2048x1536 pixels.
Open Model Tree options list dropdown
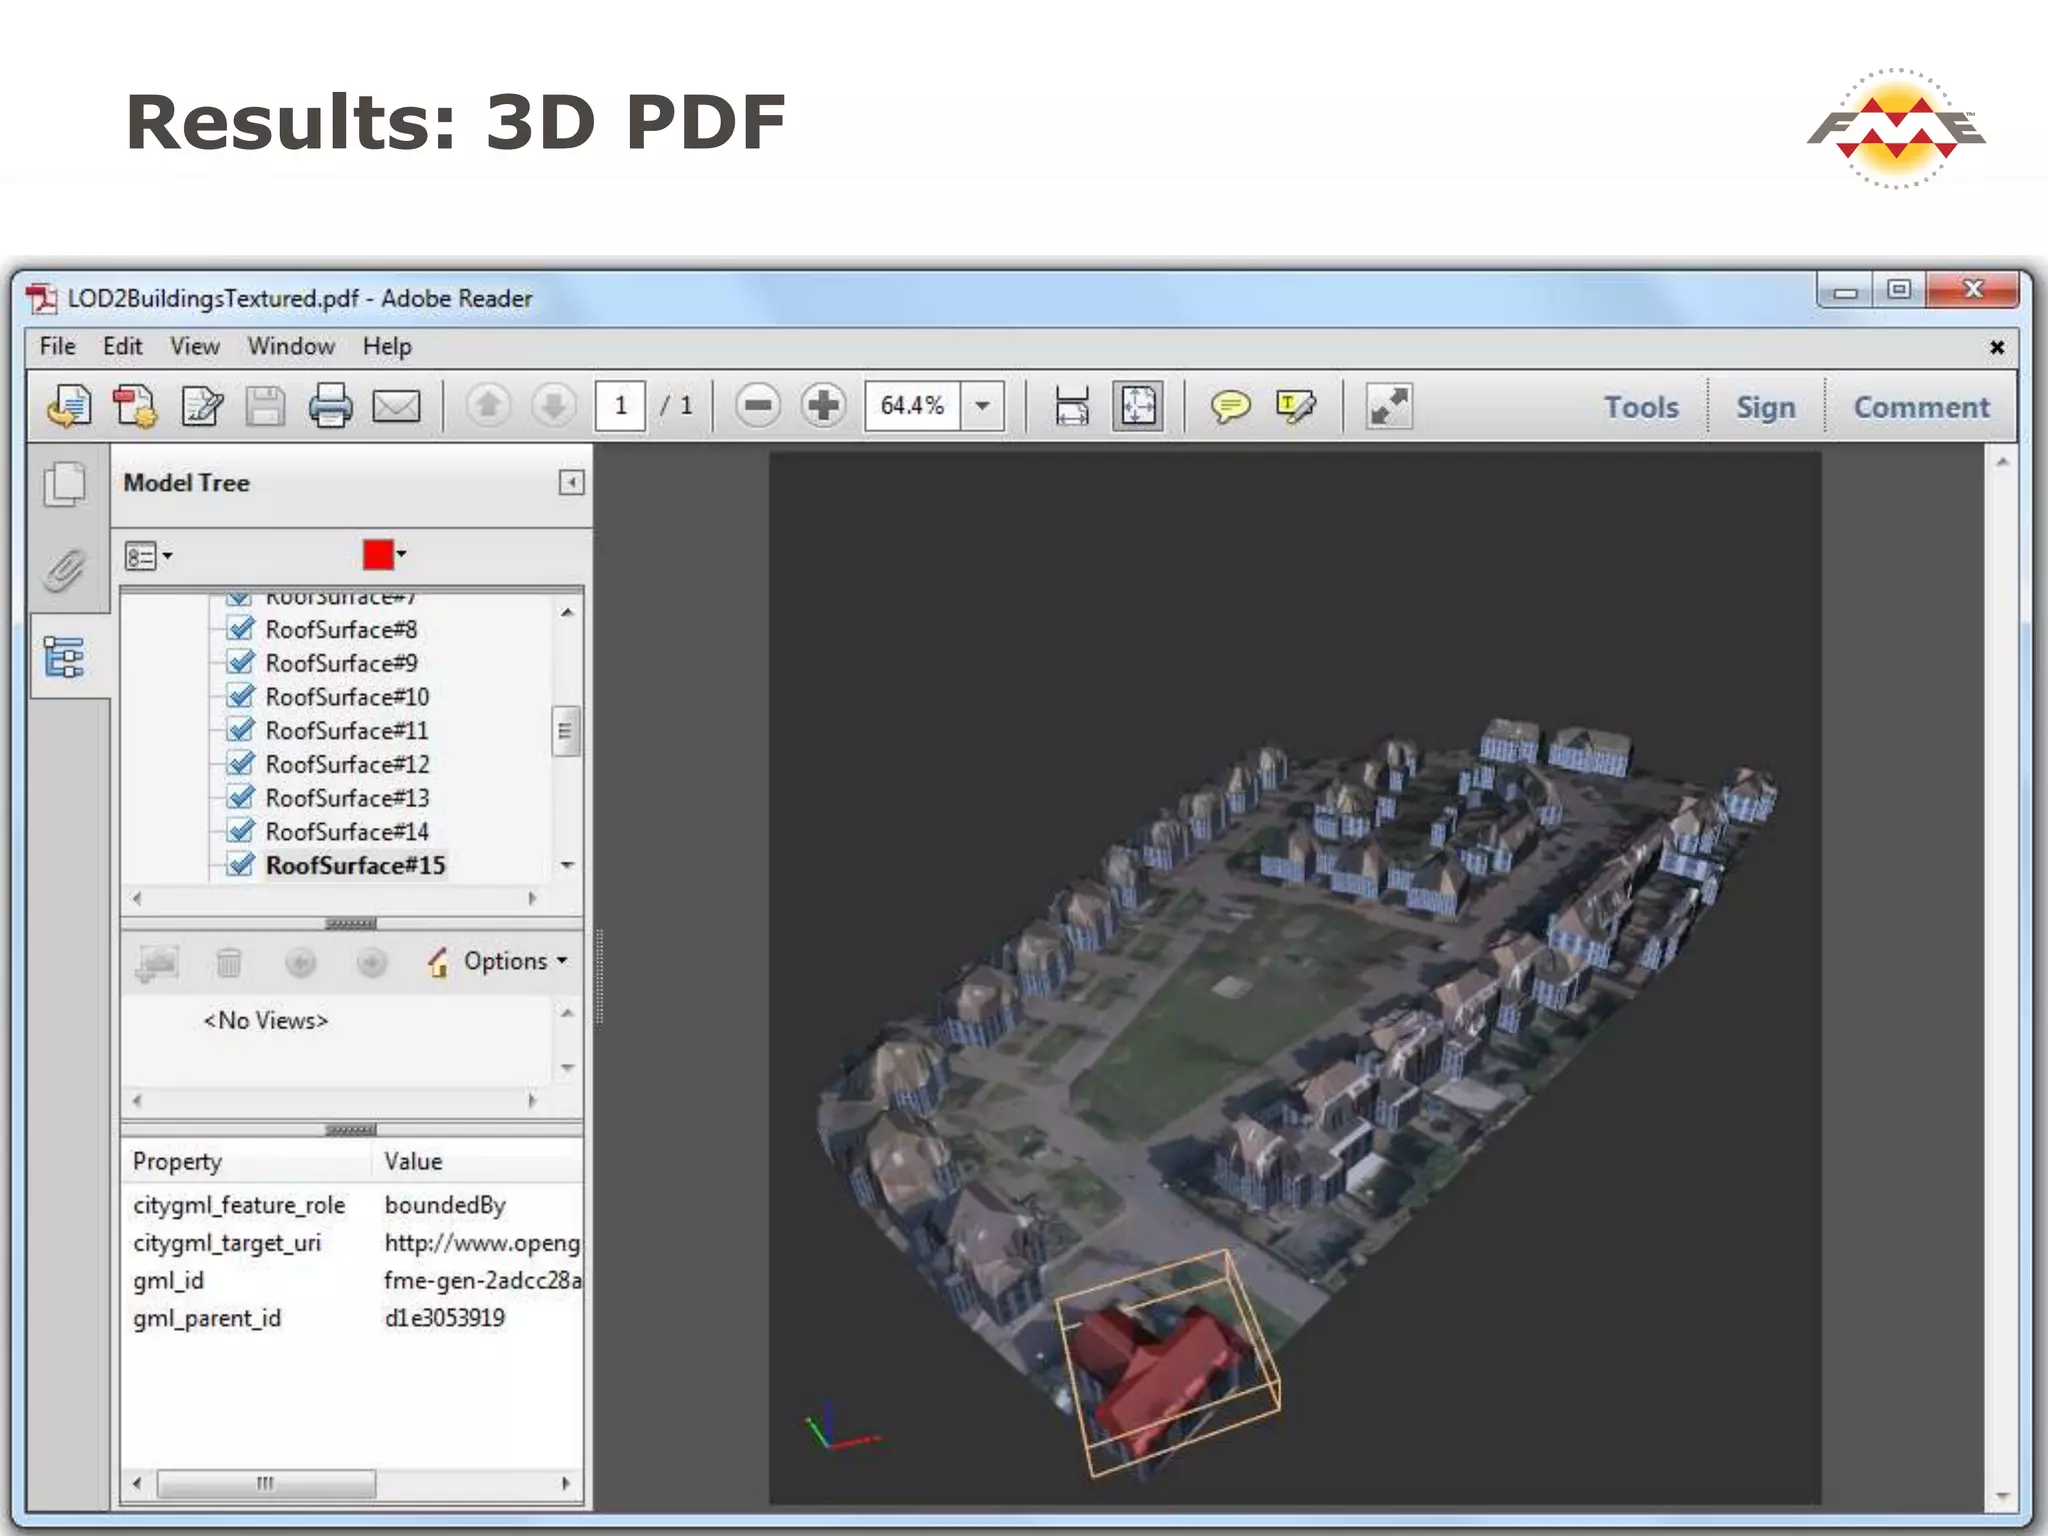click(148, 555)
